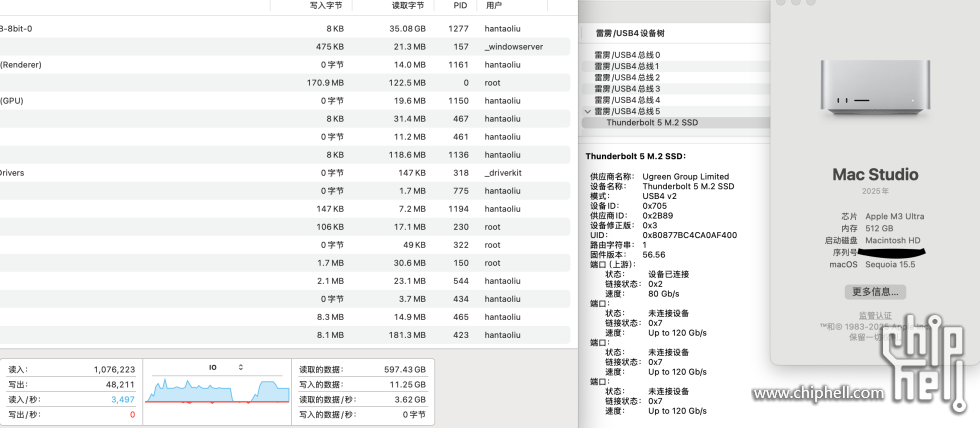
Task: Select the (GPU) process name
Action: pyautogui.click(x=11, y=101)
